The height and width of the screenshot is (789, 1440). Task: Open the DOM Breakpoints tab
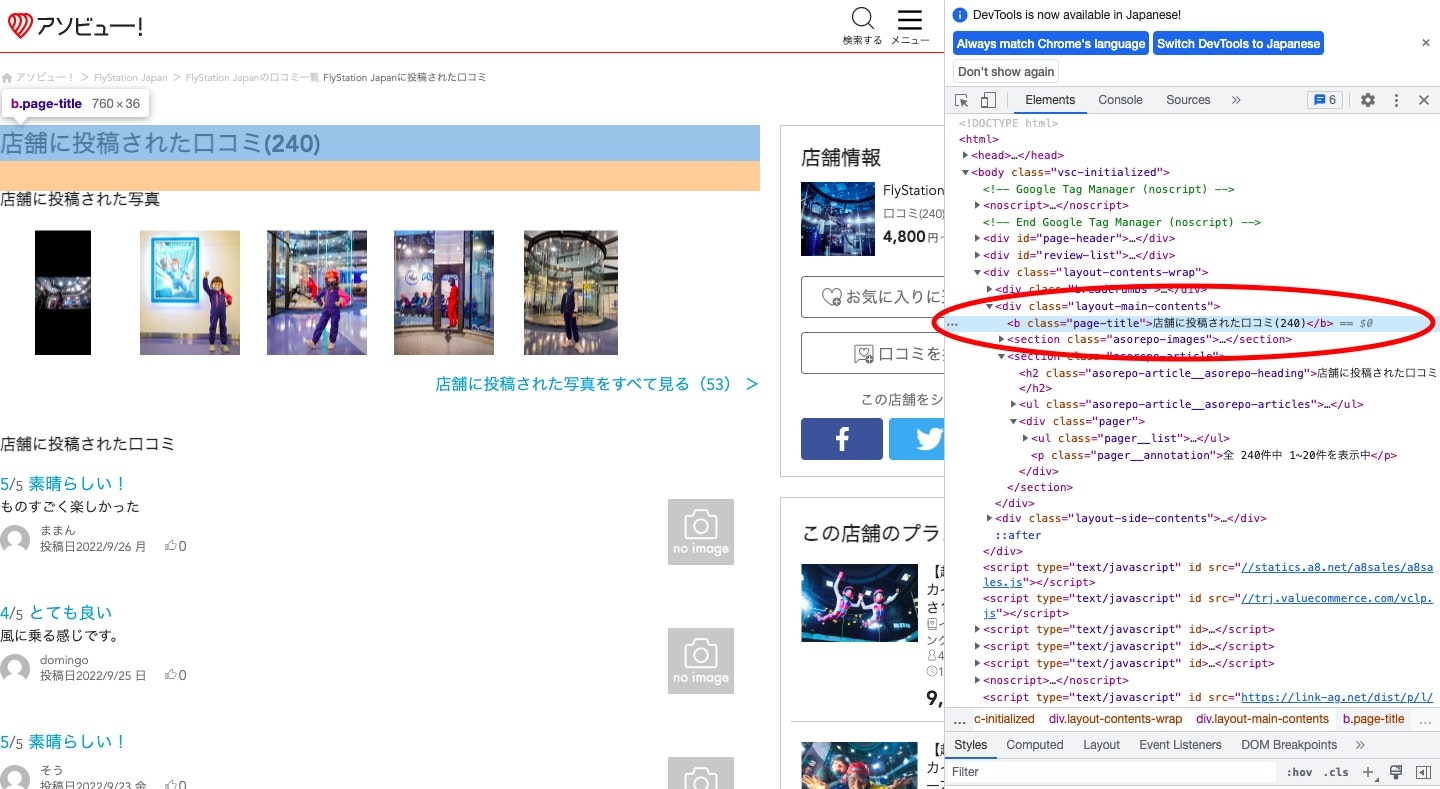pos(1289,745)
